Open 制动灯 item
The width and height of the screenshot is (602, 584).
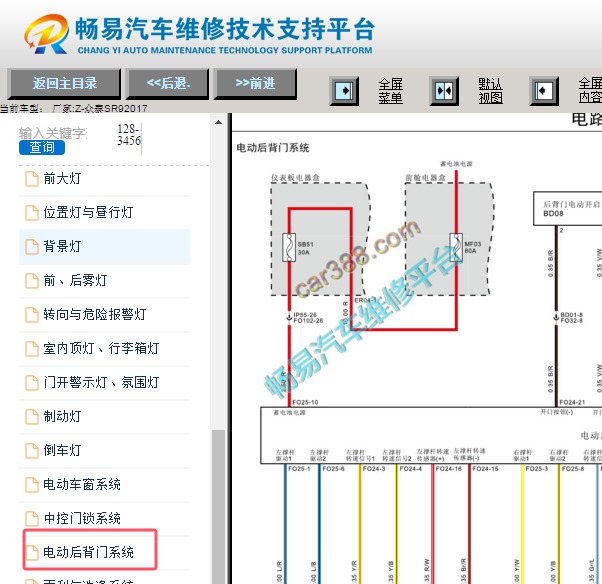(62, 416)
